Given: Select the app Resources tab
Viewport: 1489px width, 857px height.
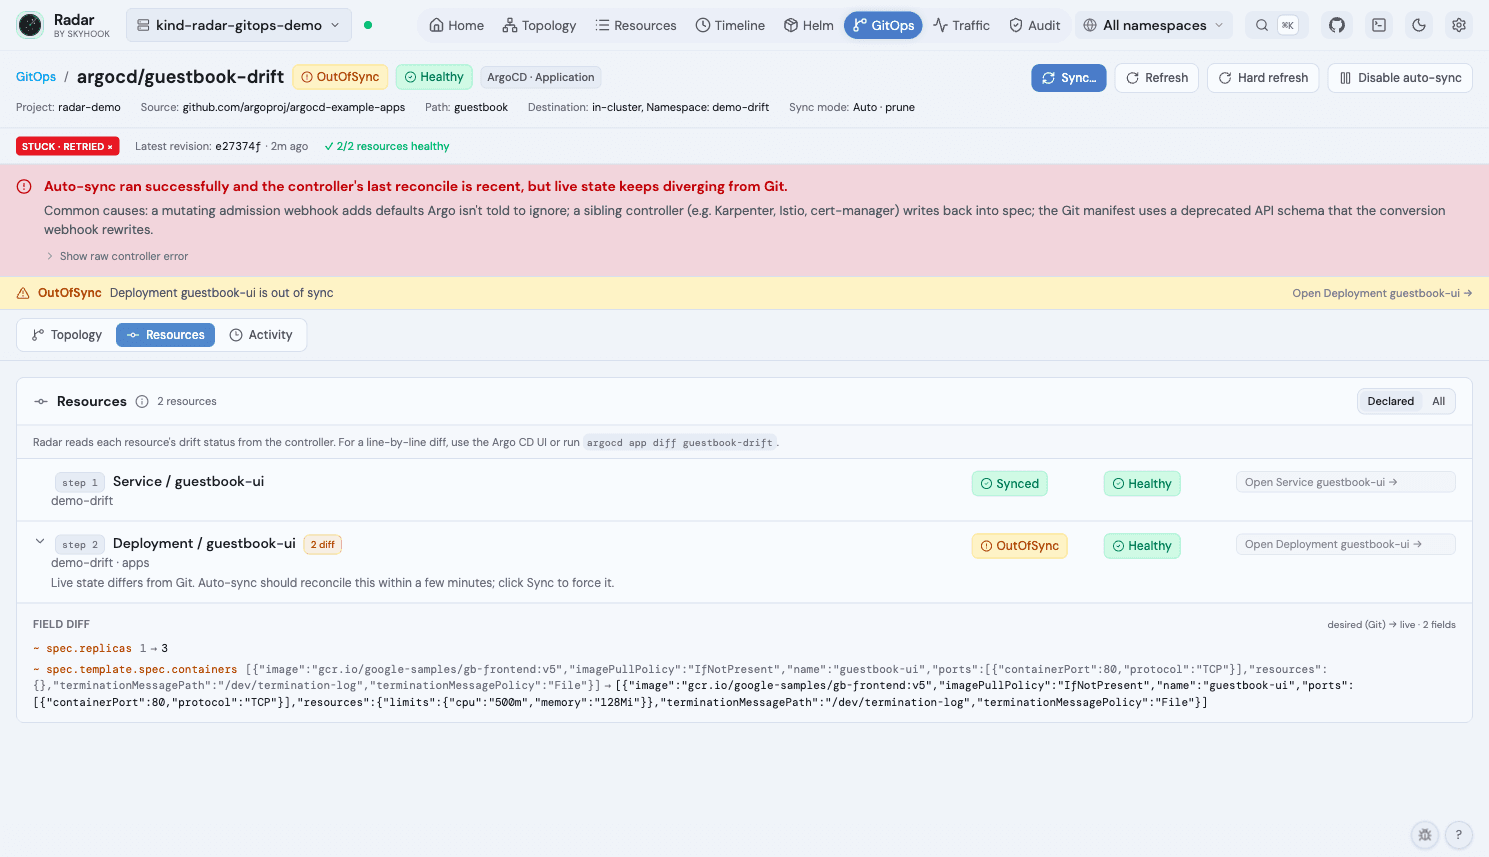Looking at the screenshot, I should (x=165, y=335).
